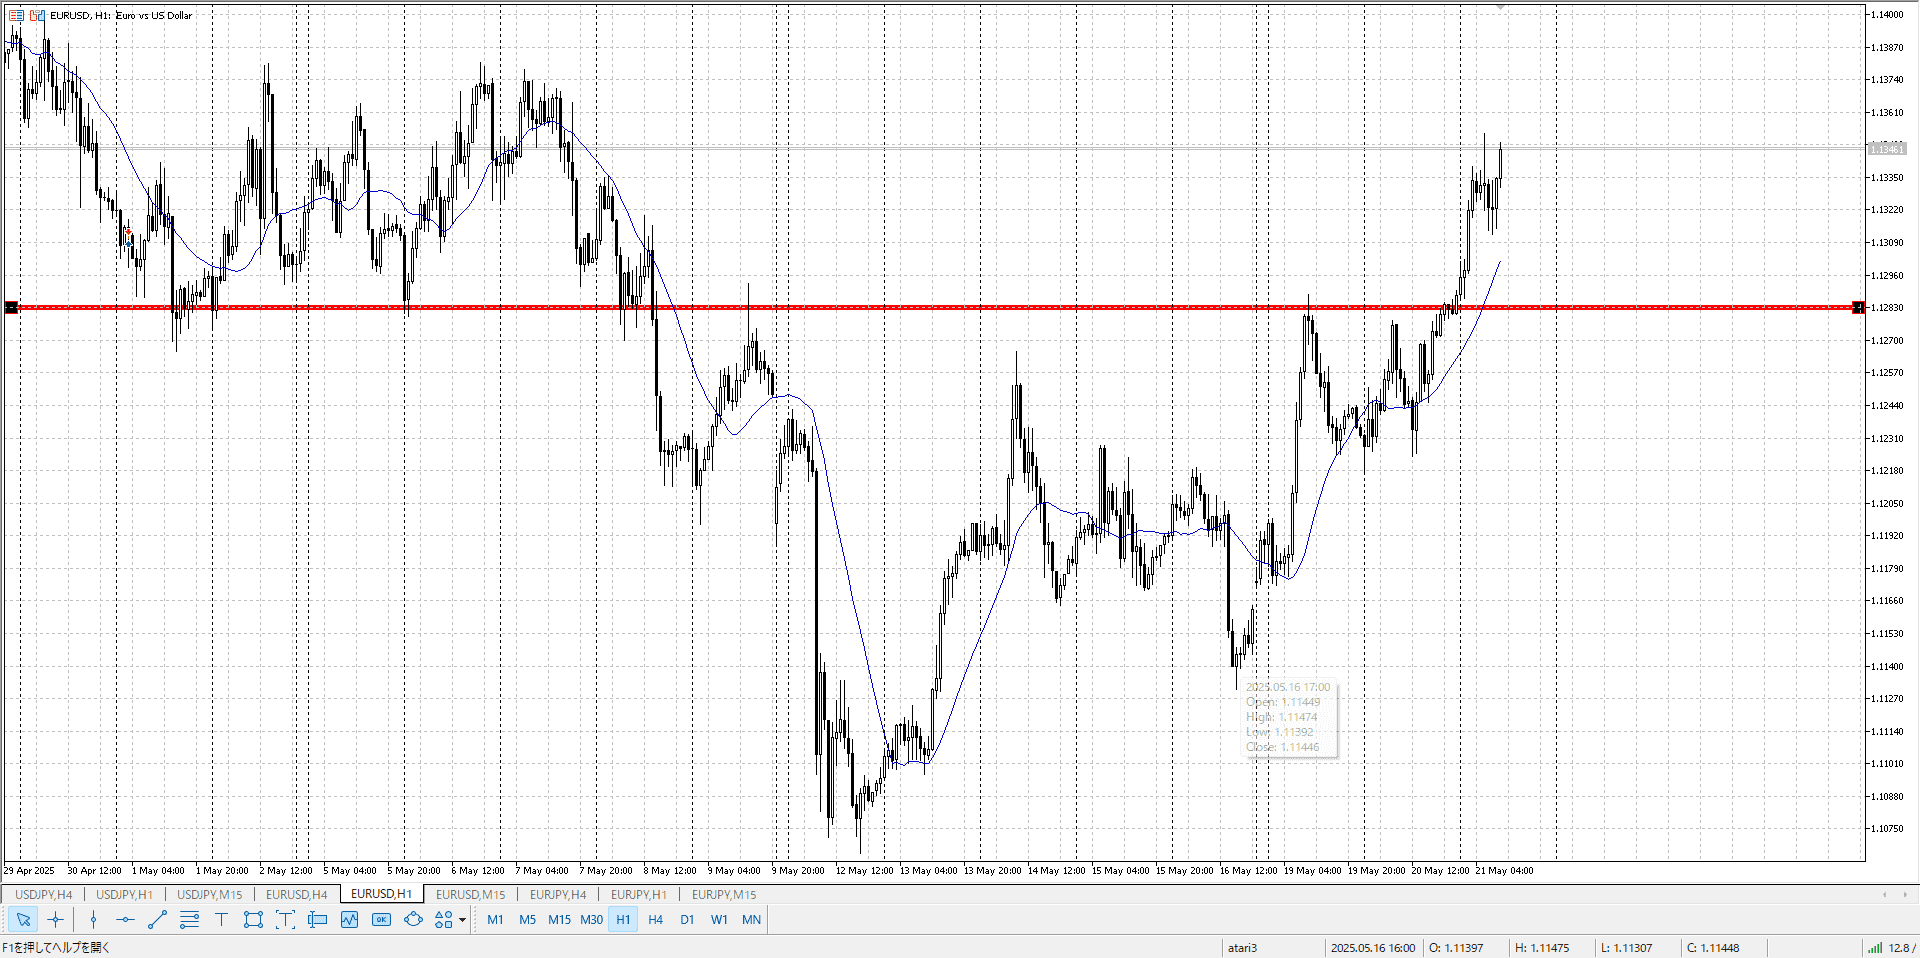This screenshot has width=1920, height=958.
Task: Select the text label tool
Action: 285,920
